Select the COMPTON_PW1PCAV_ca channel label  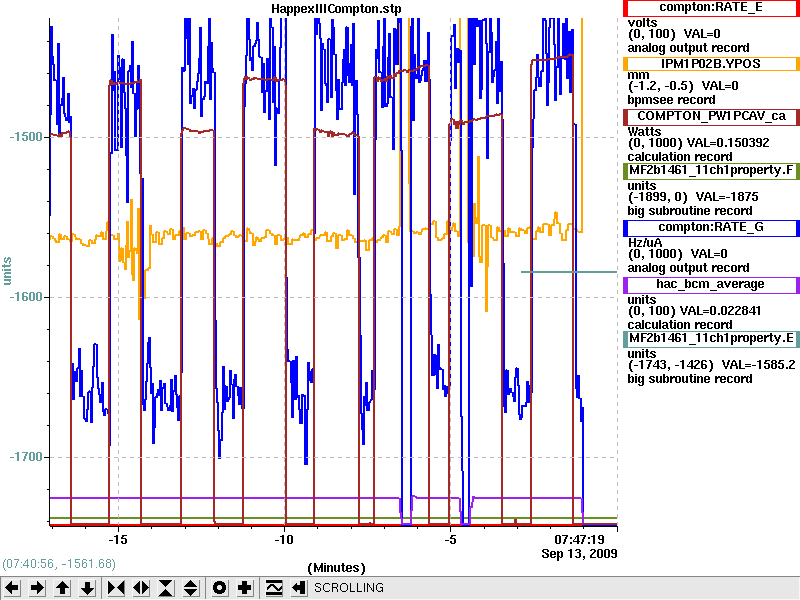coord(711,116)
